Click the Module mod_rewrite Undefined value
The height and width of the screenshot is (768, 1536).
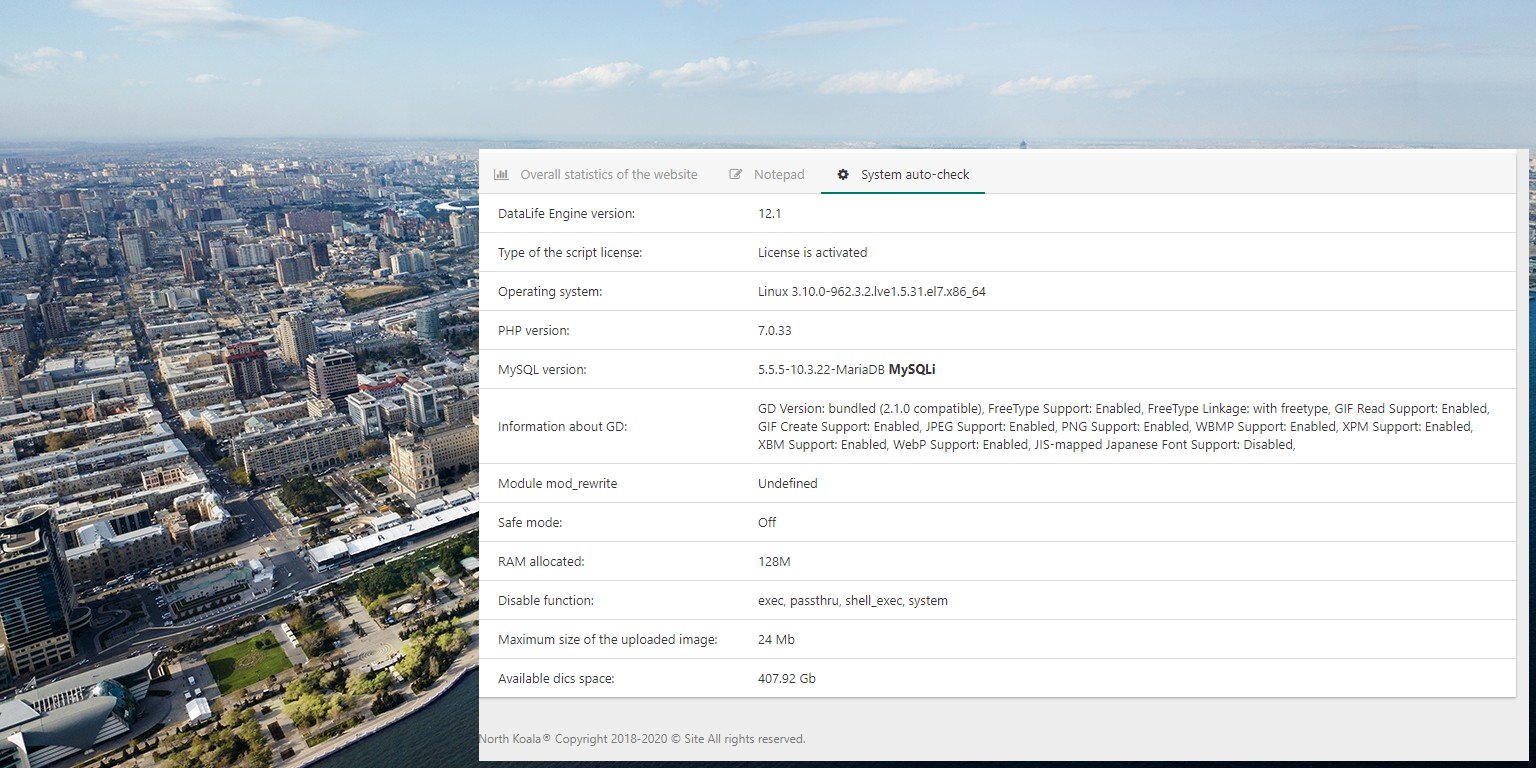click(x=788, y=483)
